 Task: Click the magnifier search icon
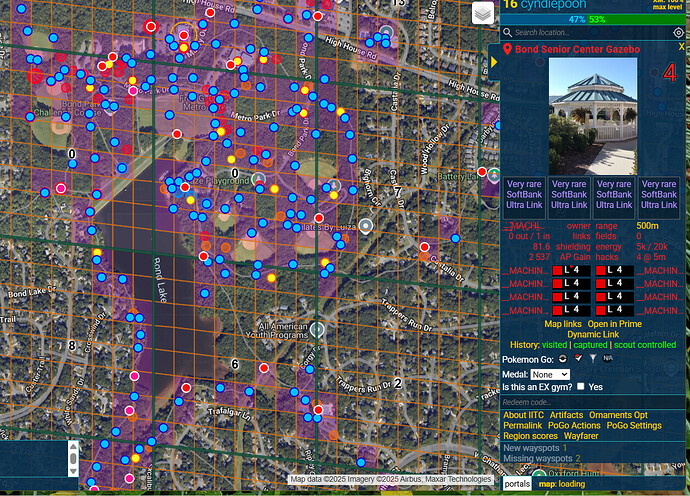[x=507, y=33]
